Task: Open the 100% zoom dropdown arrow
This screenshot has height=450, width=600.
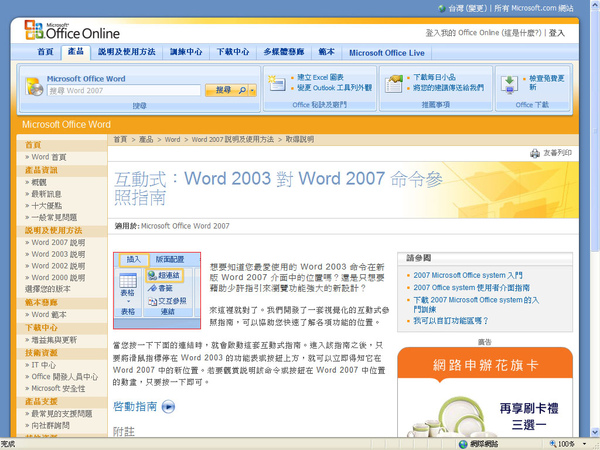Action: coord(585,444)
